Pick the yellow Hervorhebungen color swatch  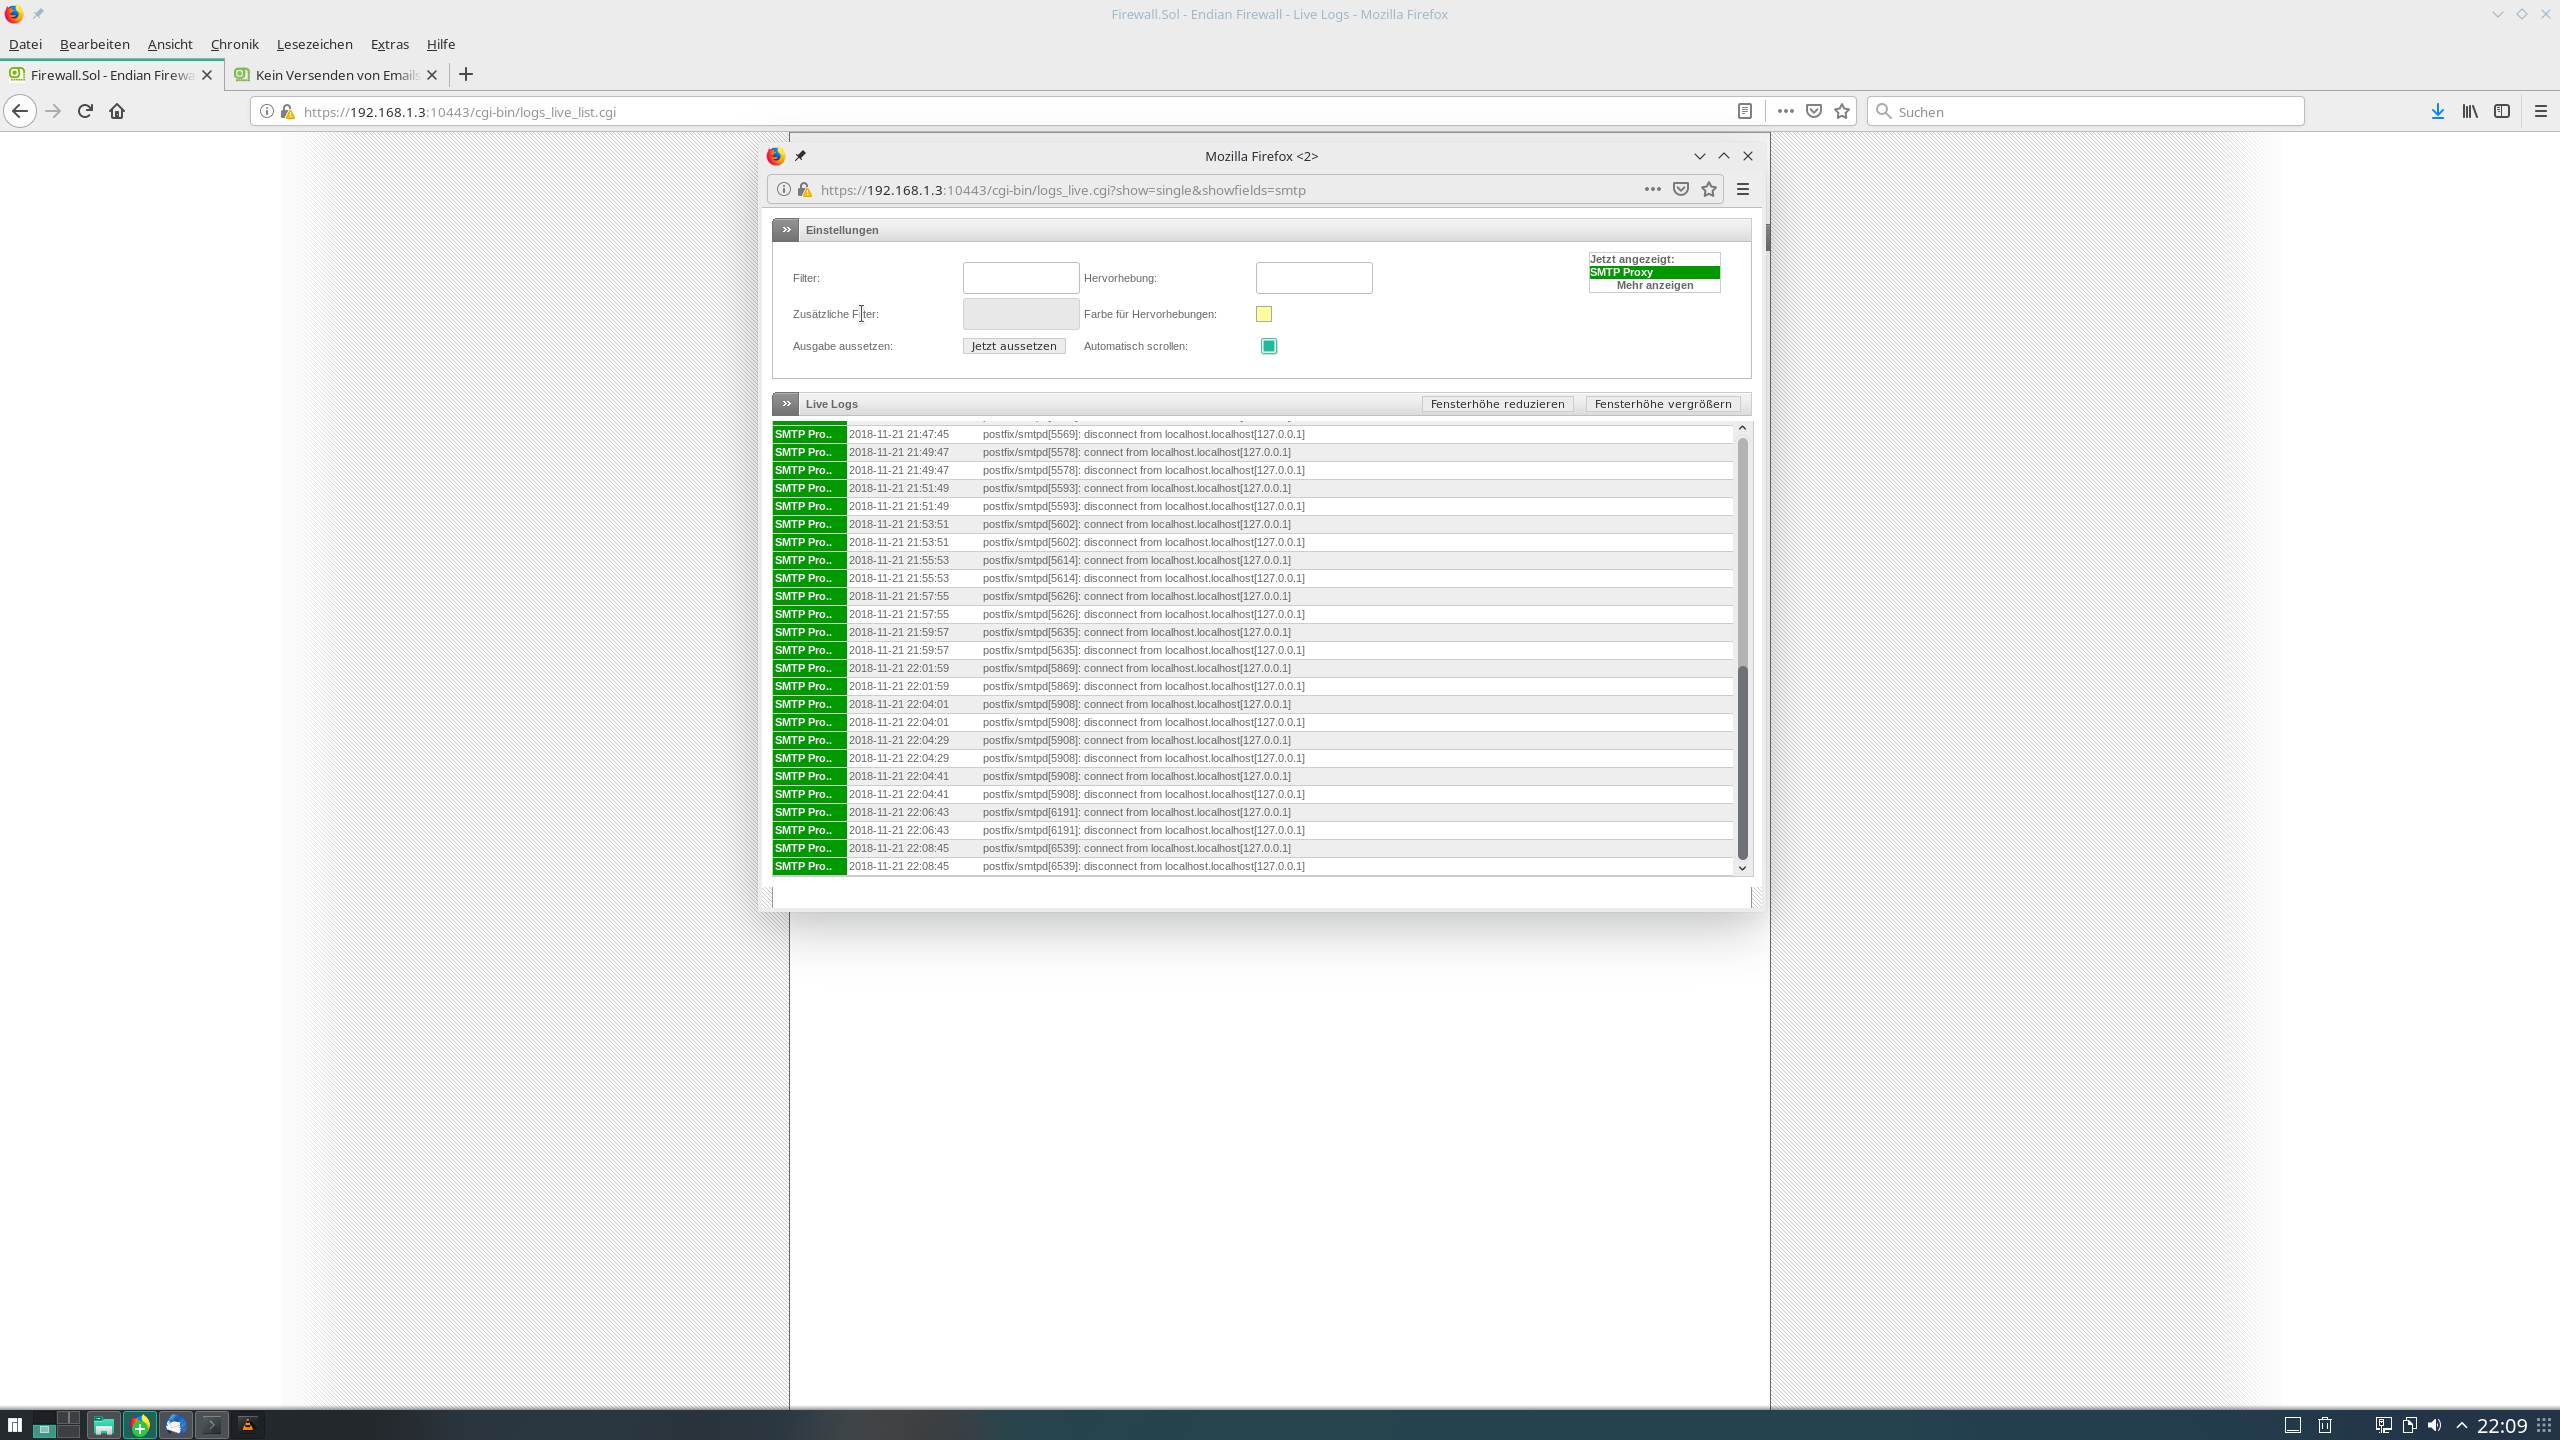[x=1264, y=314]
